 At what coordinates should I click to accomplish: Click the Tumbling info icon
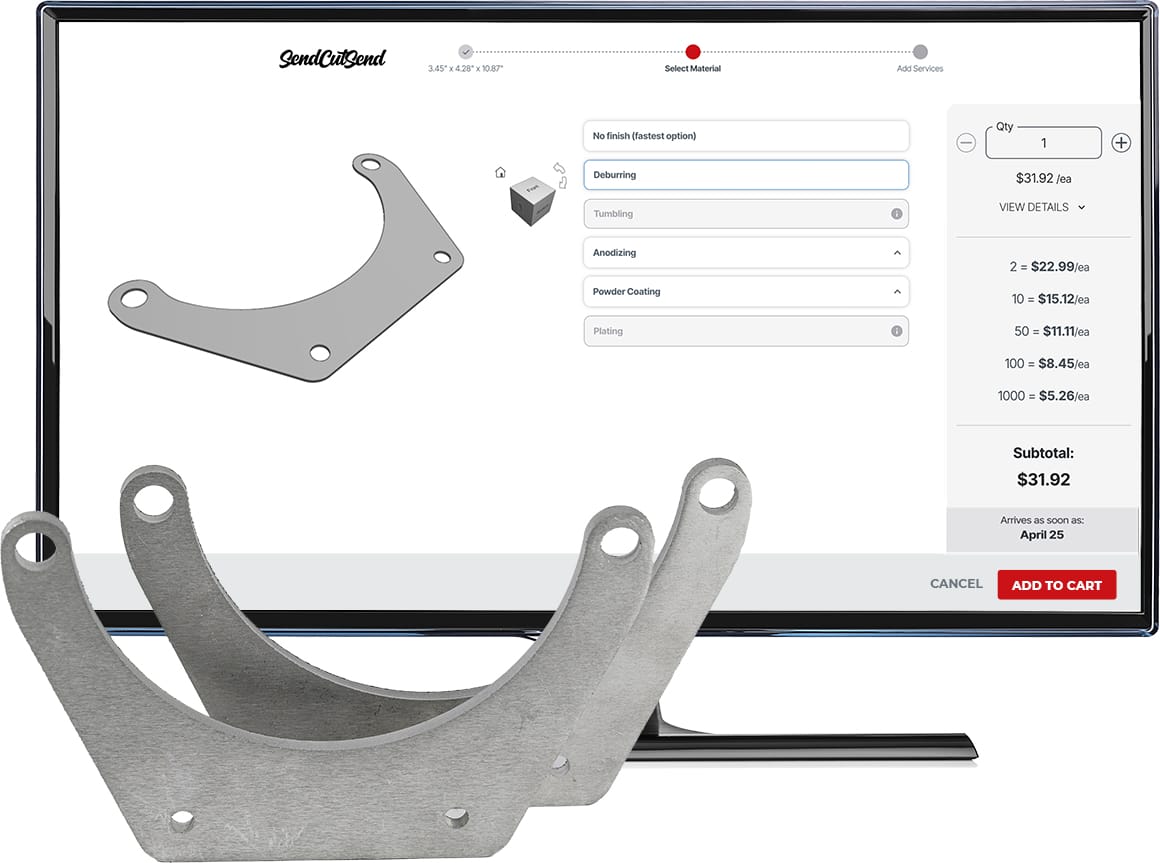tap(898, 213)
